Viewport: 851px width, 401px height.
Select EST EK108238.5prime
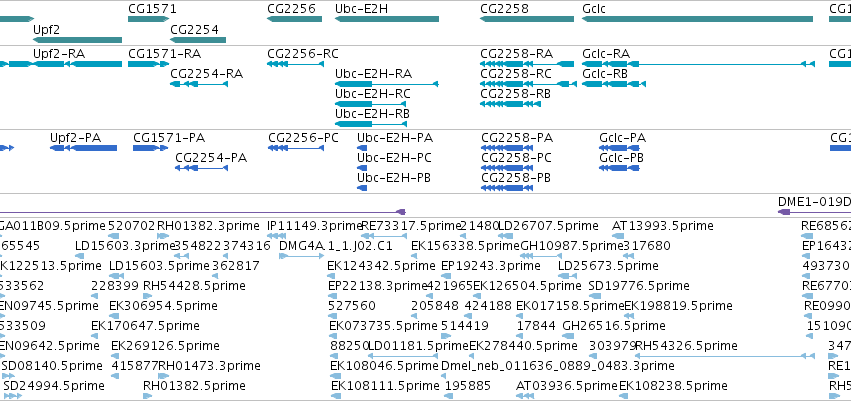(673, 386)
